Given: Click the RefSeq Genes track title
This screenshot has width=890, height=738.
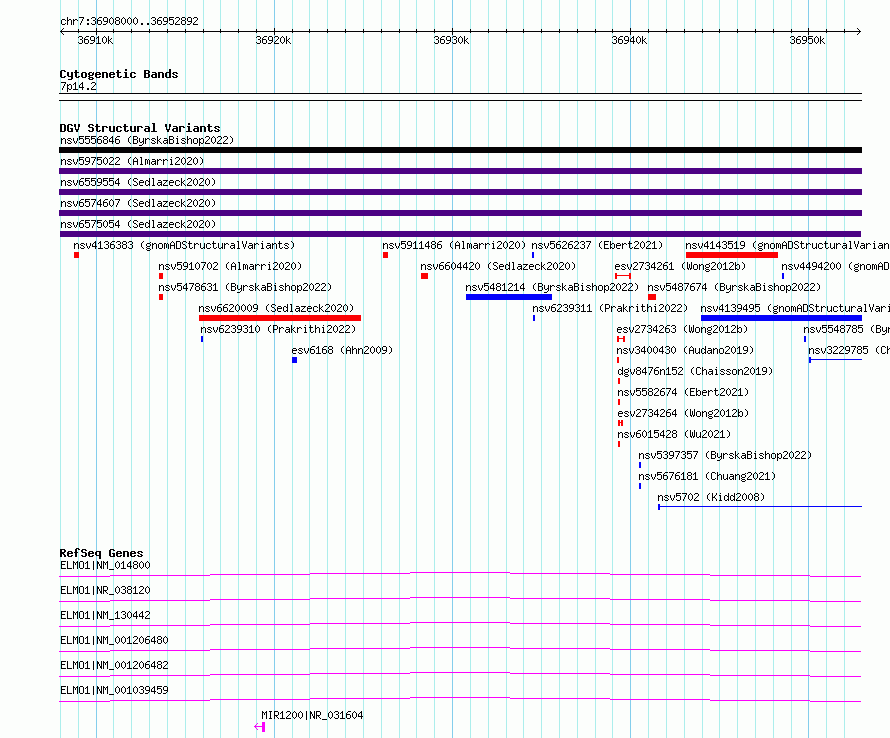Looking at the screenshot, I should point(101,553).
